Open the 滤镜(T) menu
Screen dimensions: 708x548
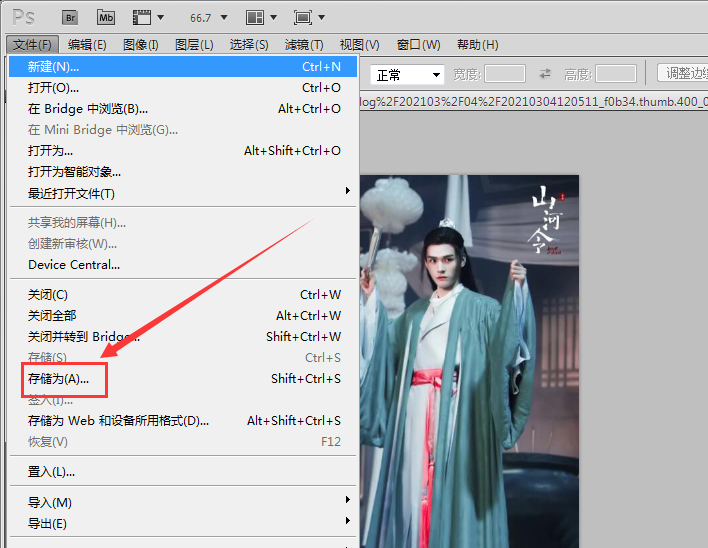(x=304, y=45)
